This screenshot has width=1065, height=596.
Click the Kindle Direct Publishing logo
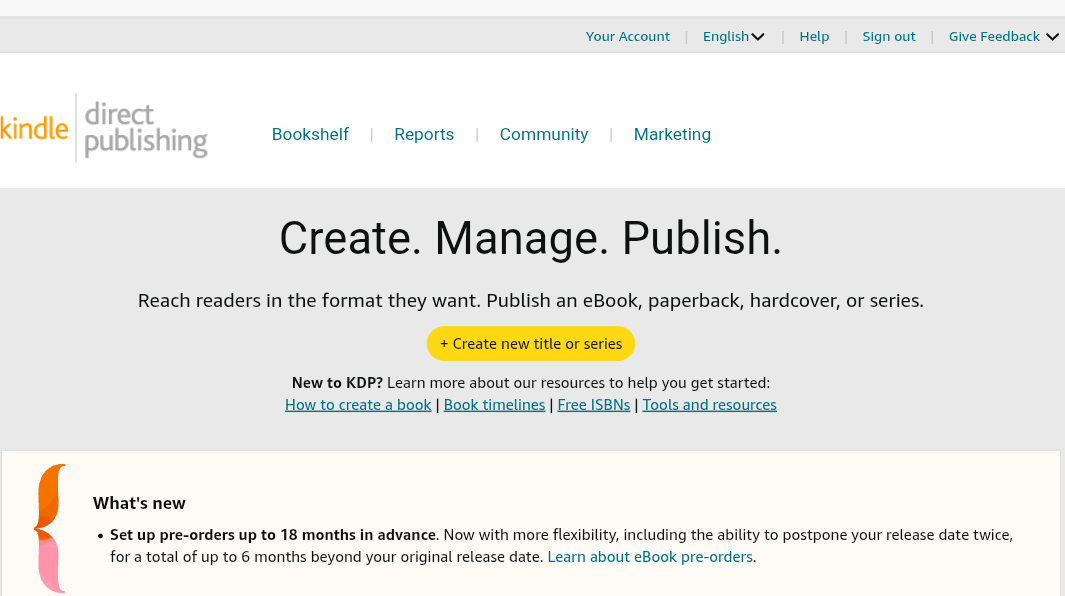coord(104,128)
